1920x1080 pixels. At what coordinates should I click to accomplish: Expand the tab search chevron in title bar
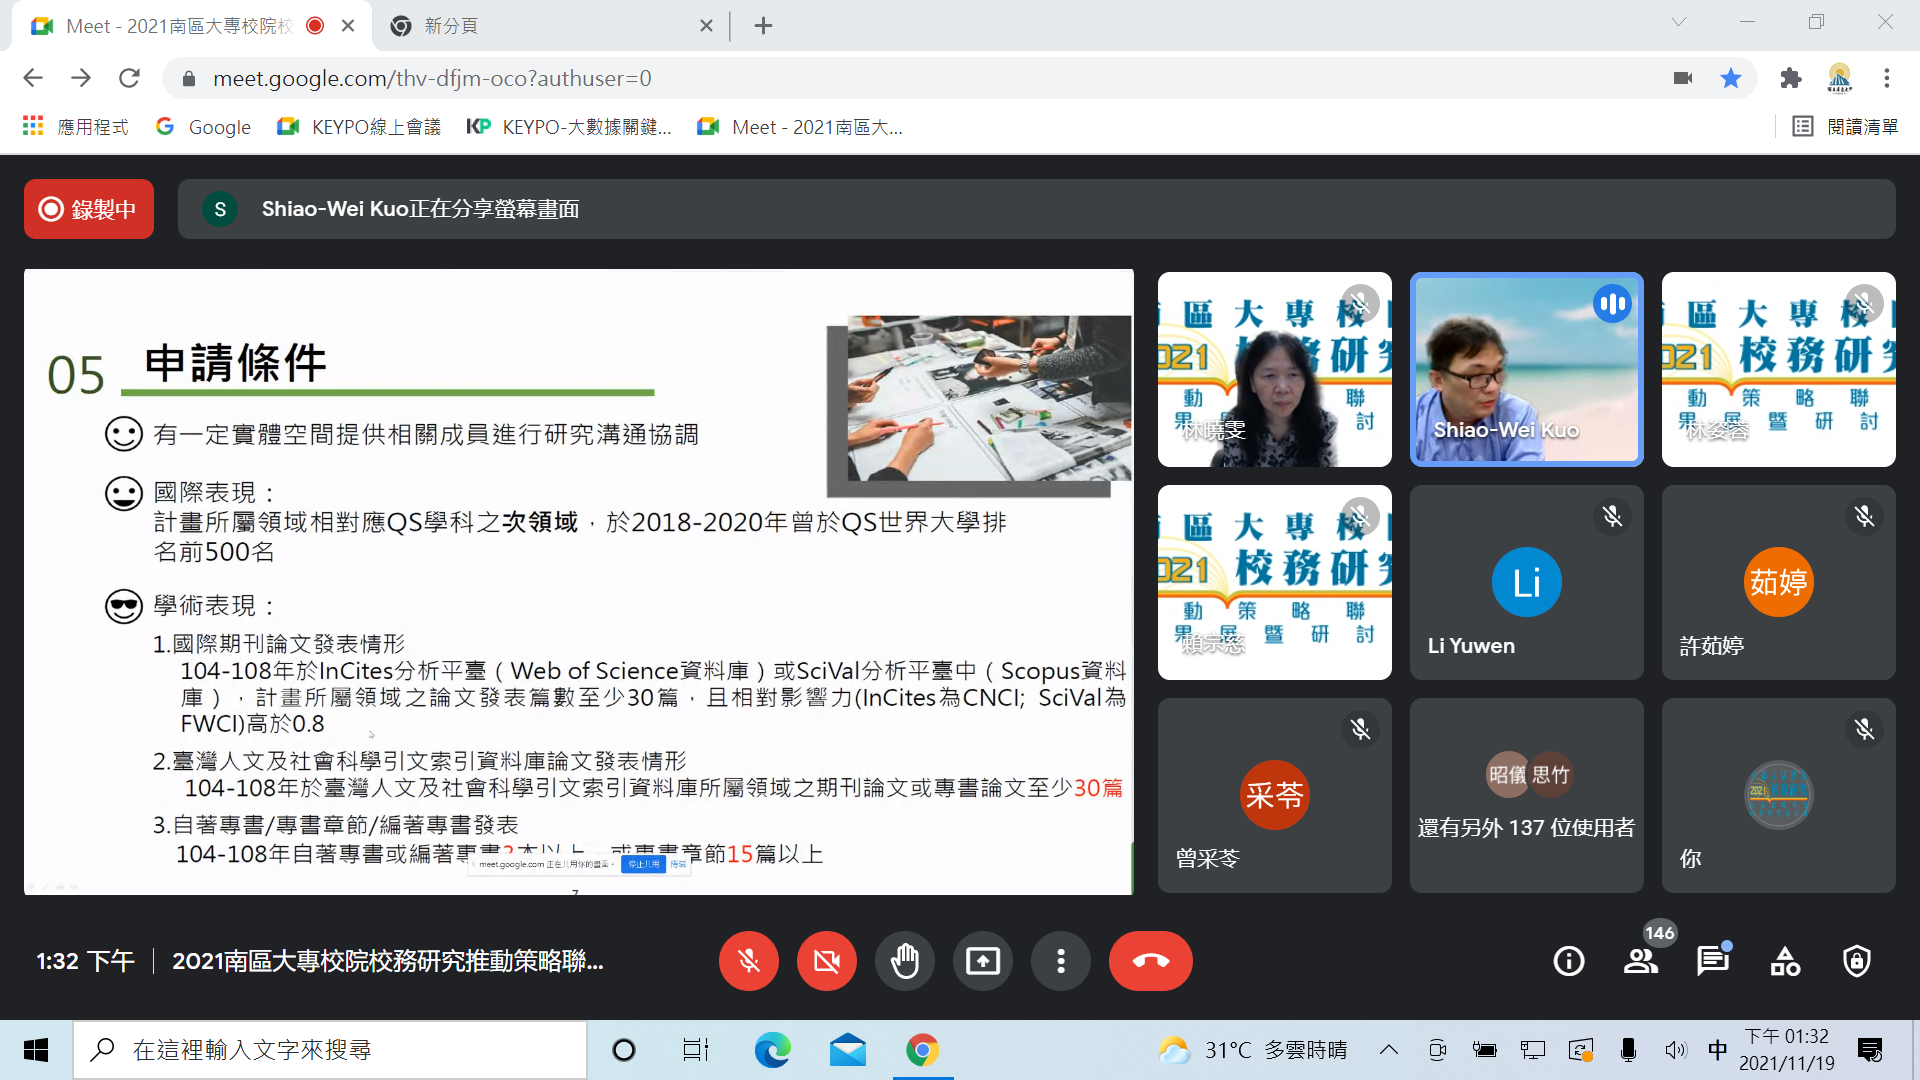click(1679, 22)
